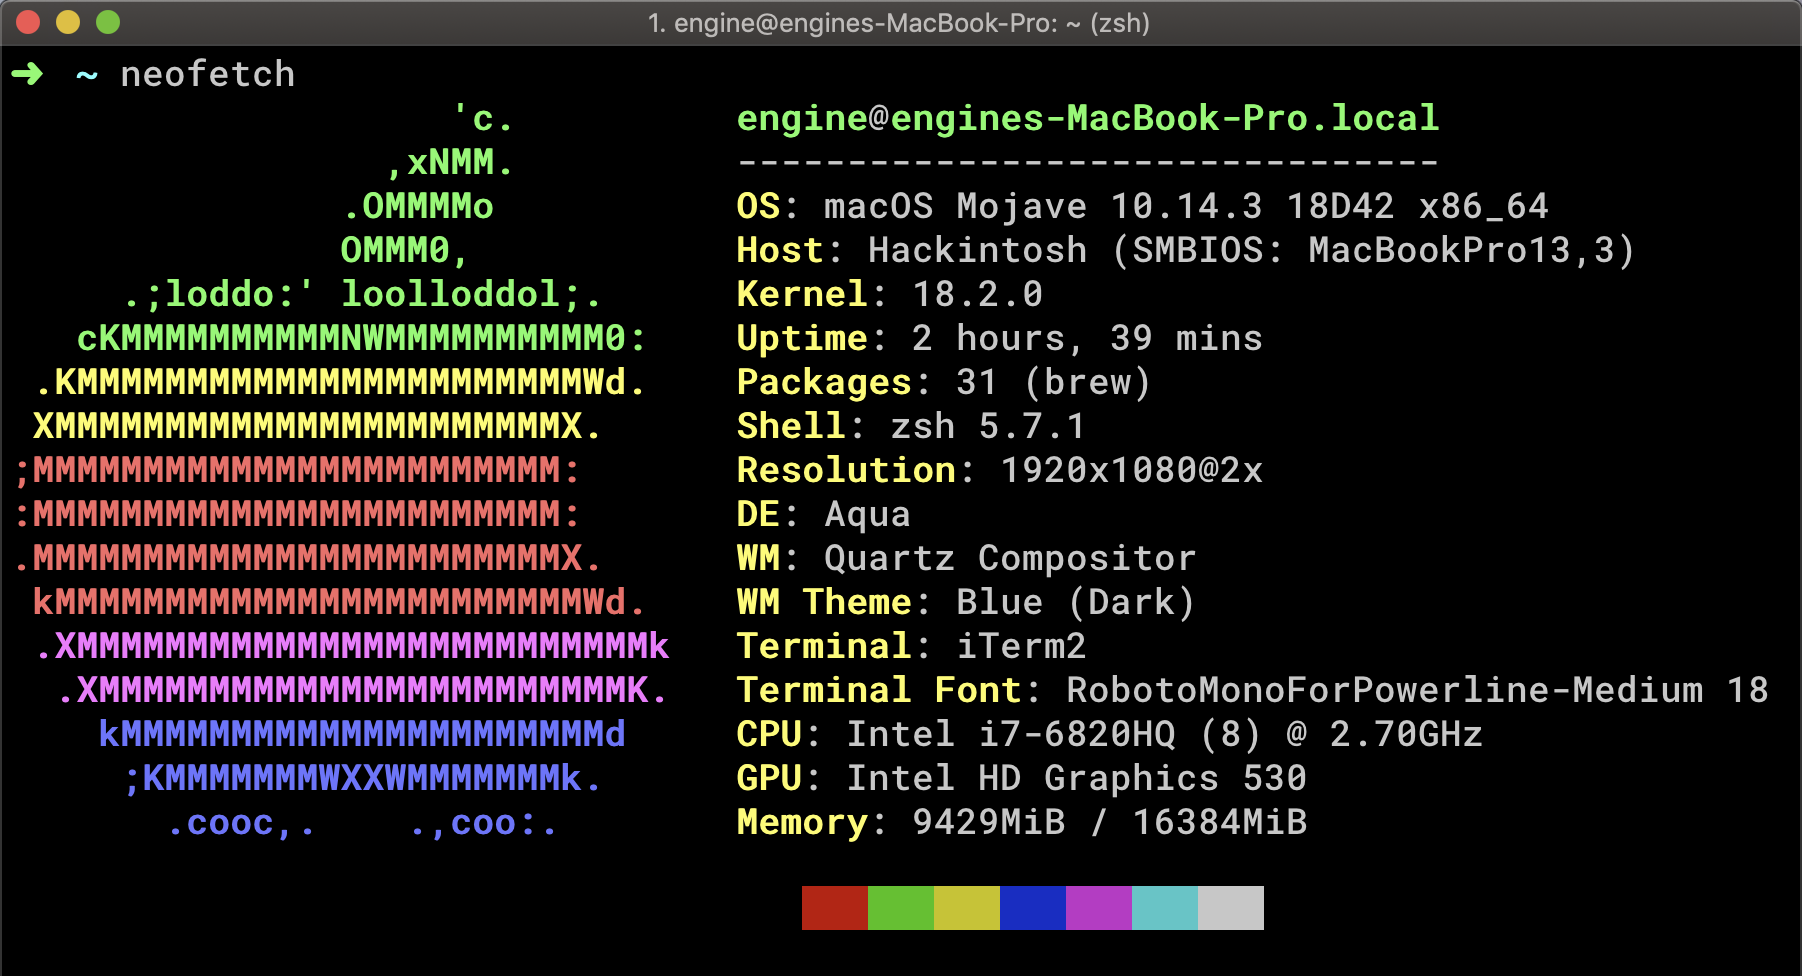Click the OS line 'macOS Mojave 10.14.3'

1043,206
